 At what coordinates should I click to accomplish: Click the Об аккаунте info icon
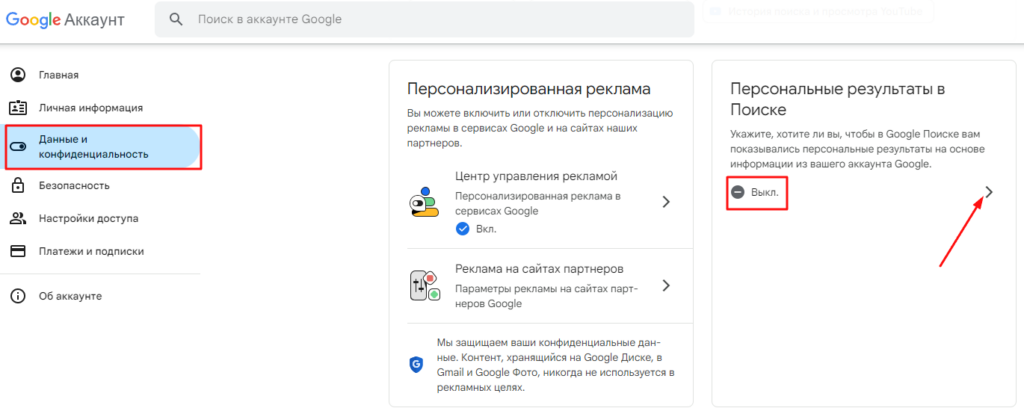[18, 296]
